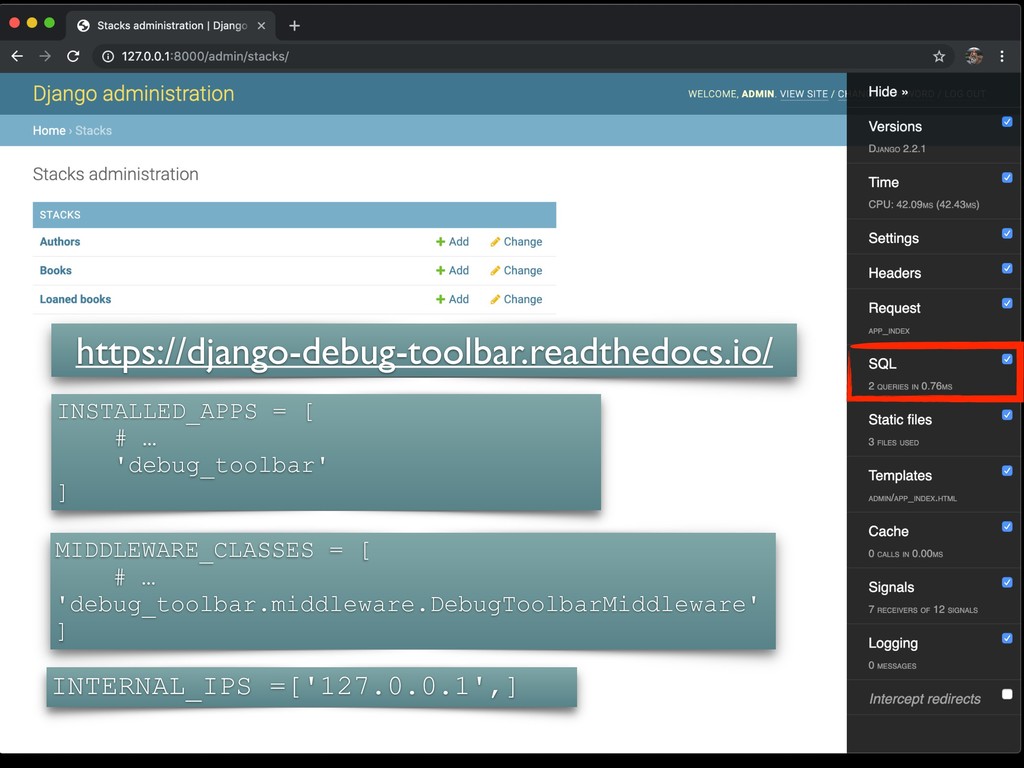Disable the SQL panel checkbox
The height and width of the screenshot is (768, 1024).
1007,359
